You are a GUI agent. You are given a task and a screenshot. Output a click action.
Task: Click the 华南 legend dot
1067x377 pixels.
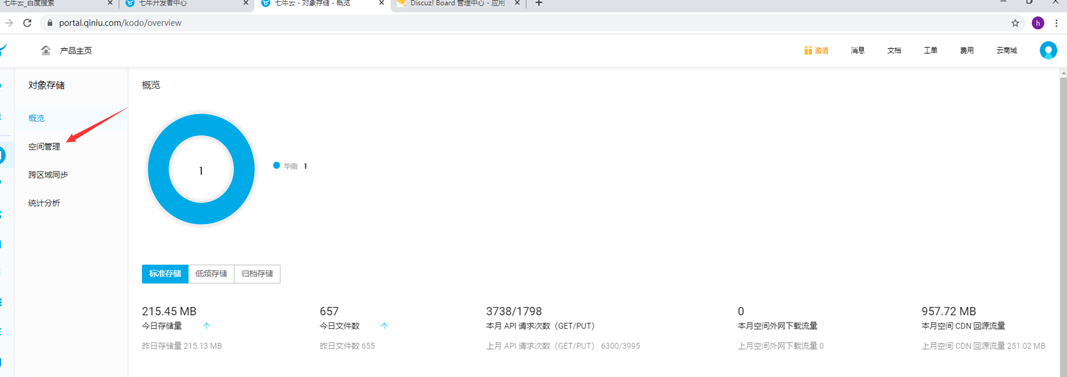pos(276,165)
